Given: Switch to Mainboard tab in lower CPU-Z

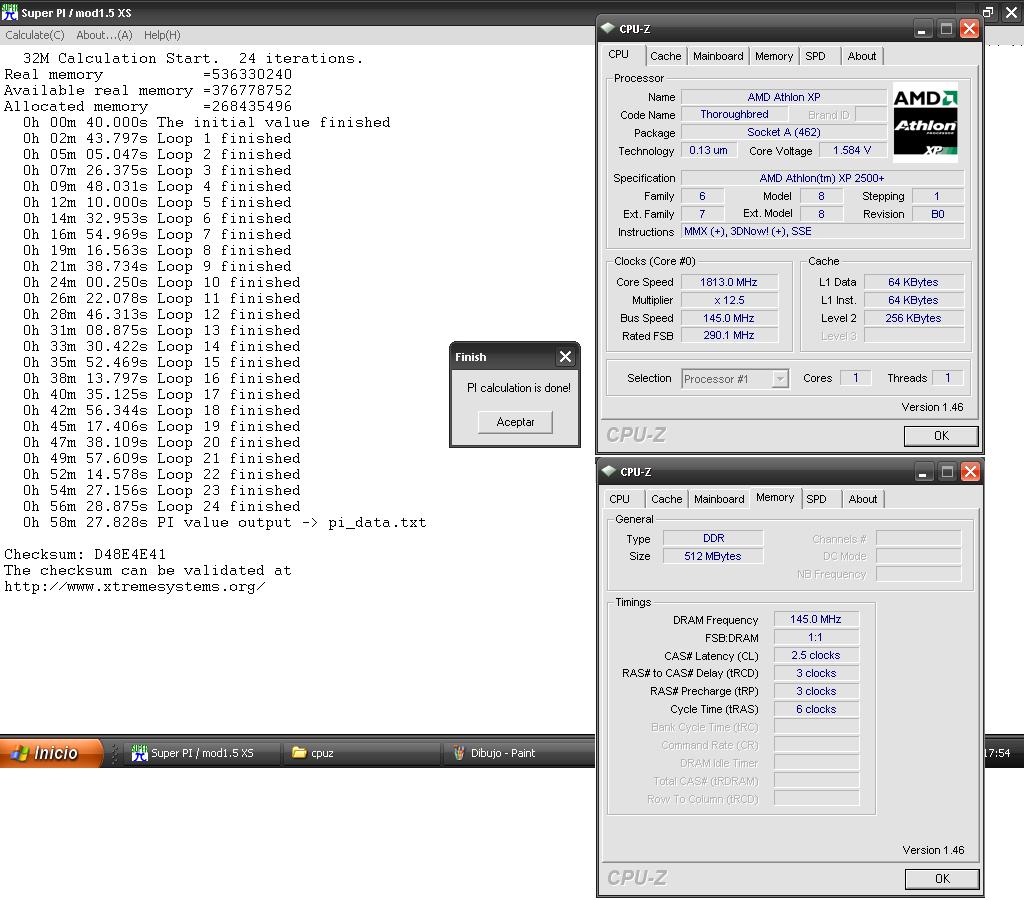Looking at the screenshot, I should 719,499.
